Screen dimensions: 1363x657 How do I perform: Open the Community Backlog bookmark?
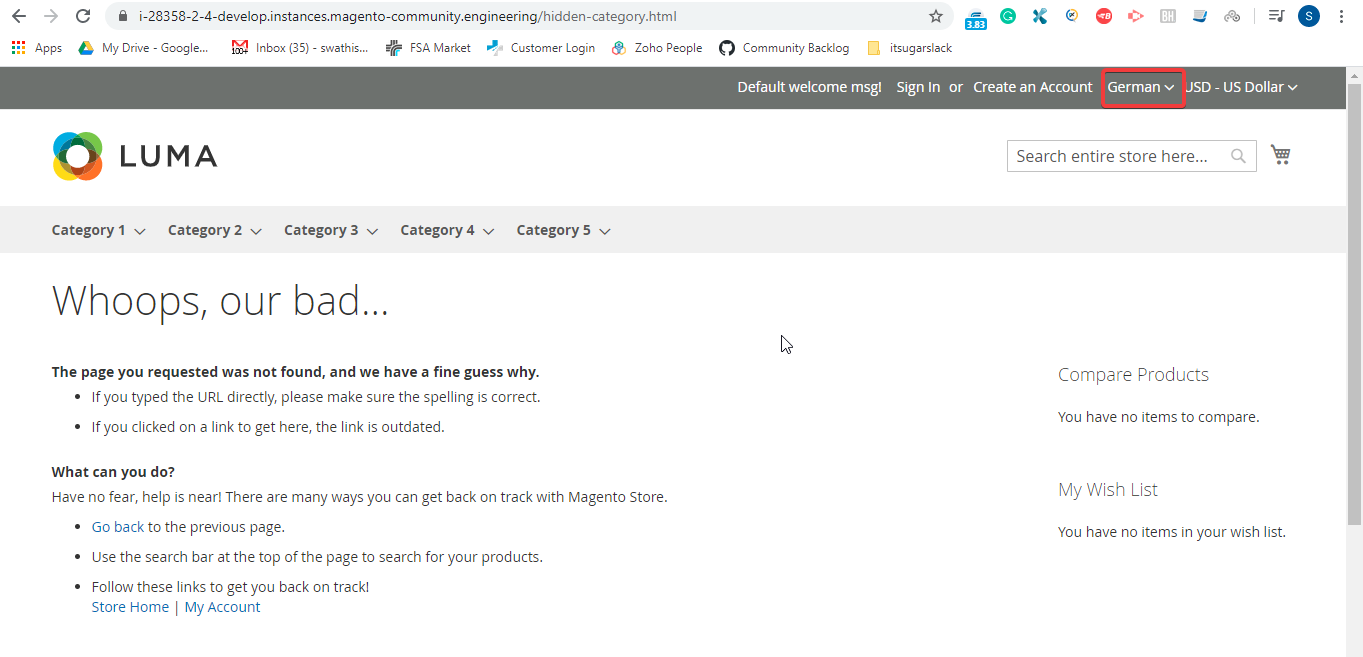(x=784, y=47)
